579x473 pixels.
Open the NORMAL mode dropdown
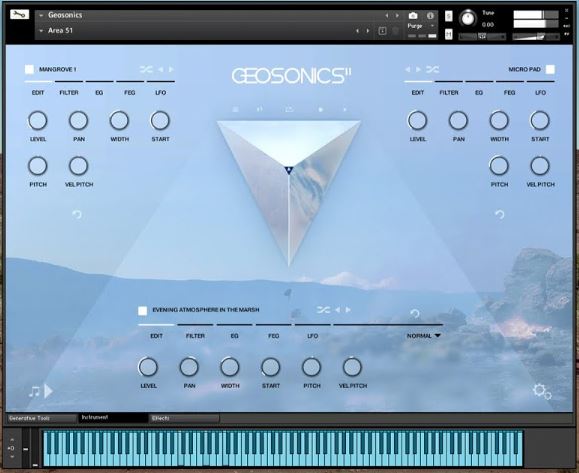(424, 336)
